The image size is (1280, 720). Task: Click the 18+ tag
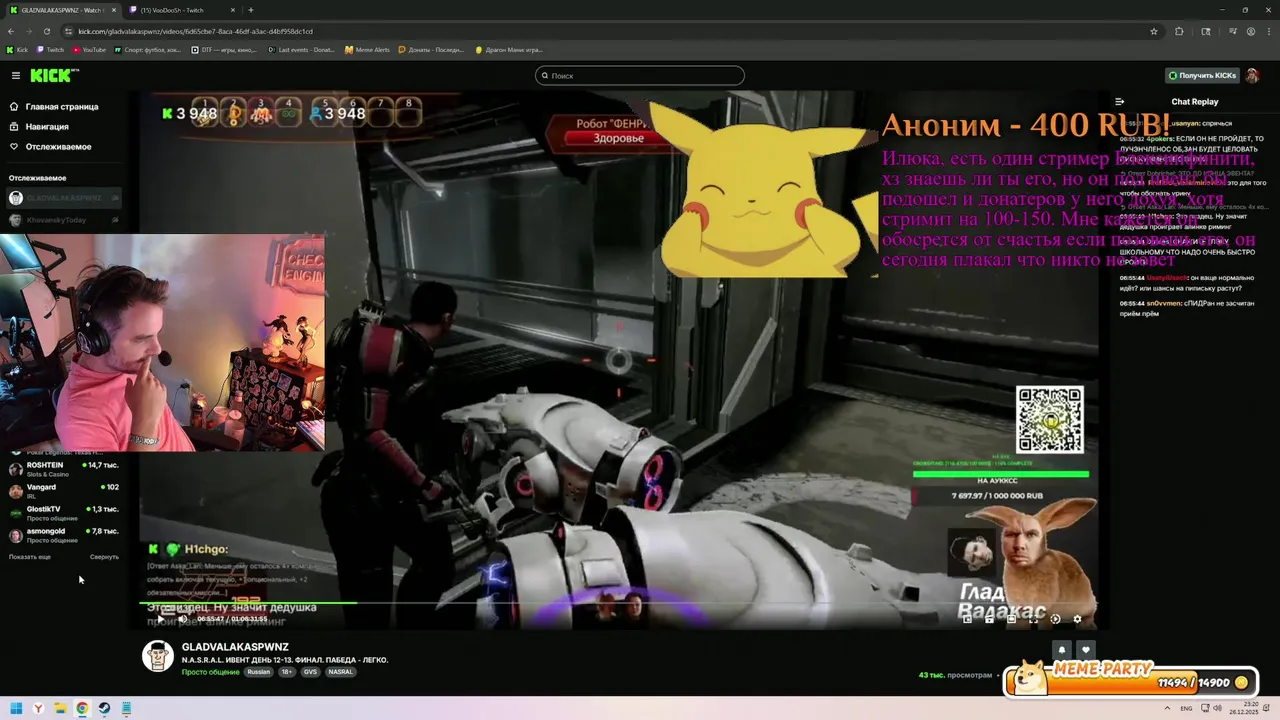tap(286, 672)
